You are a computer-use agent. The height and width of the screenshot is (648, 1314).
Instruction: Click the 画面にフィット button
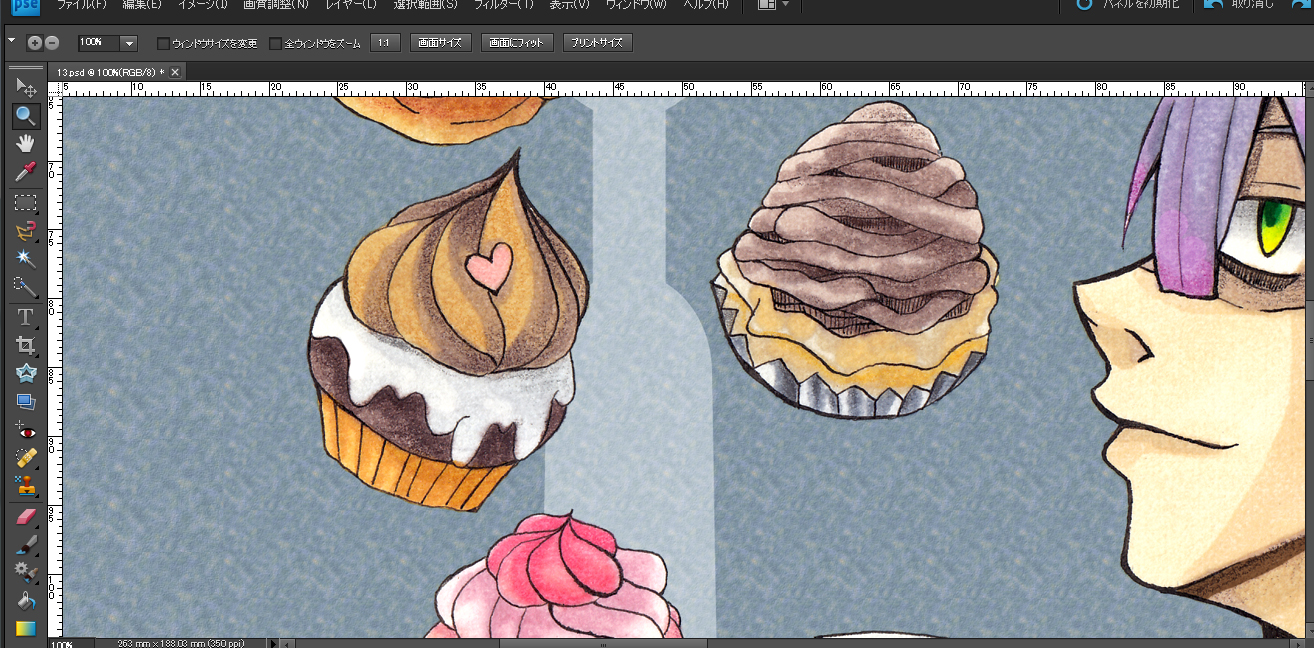tap(517, 43)
